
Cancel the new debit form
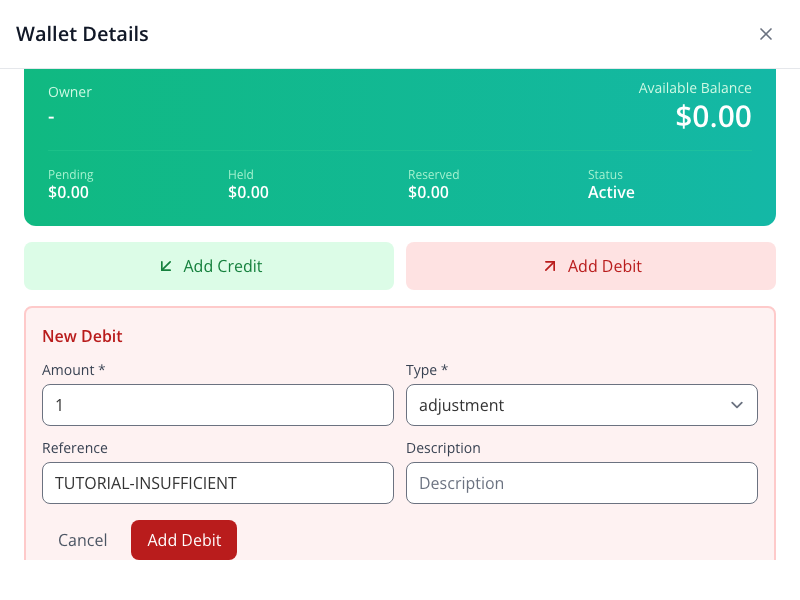83,540
